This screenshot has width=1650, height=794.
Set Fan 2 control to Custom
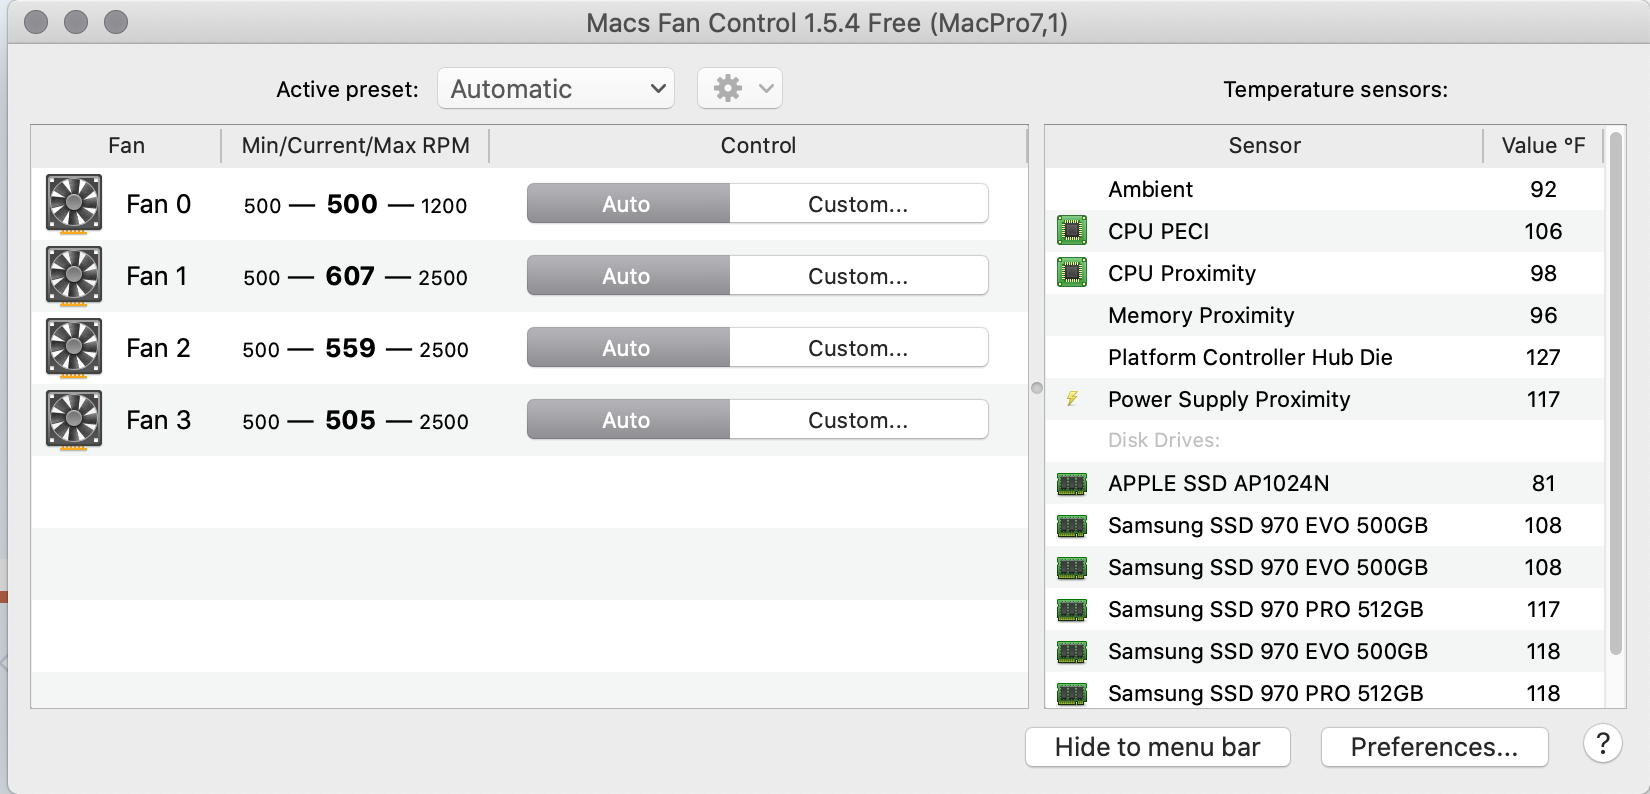[x=858, y=348]
